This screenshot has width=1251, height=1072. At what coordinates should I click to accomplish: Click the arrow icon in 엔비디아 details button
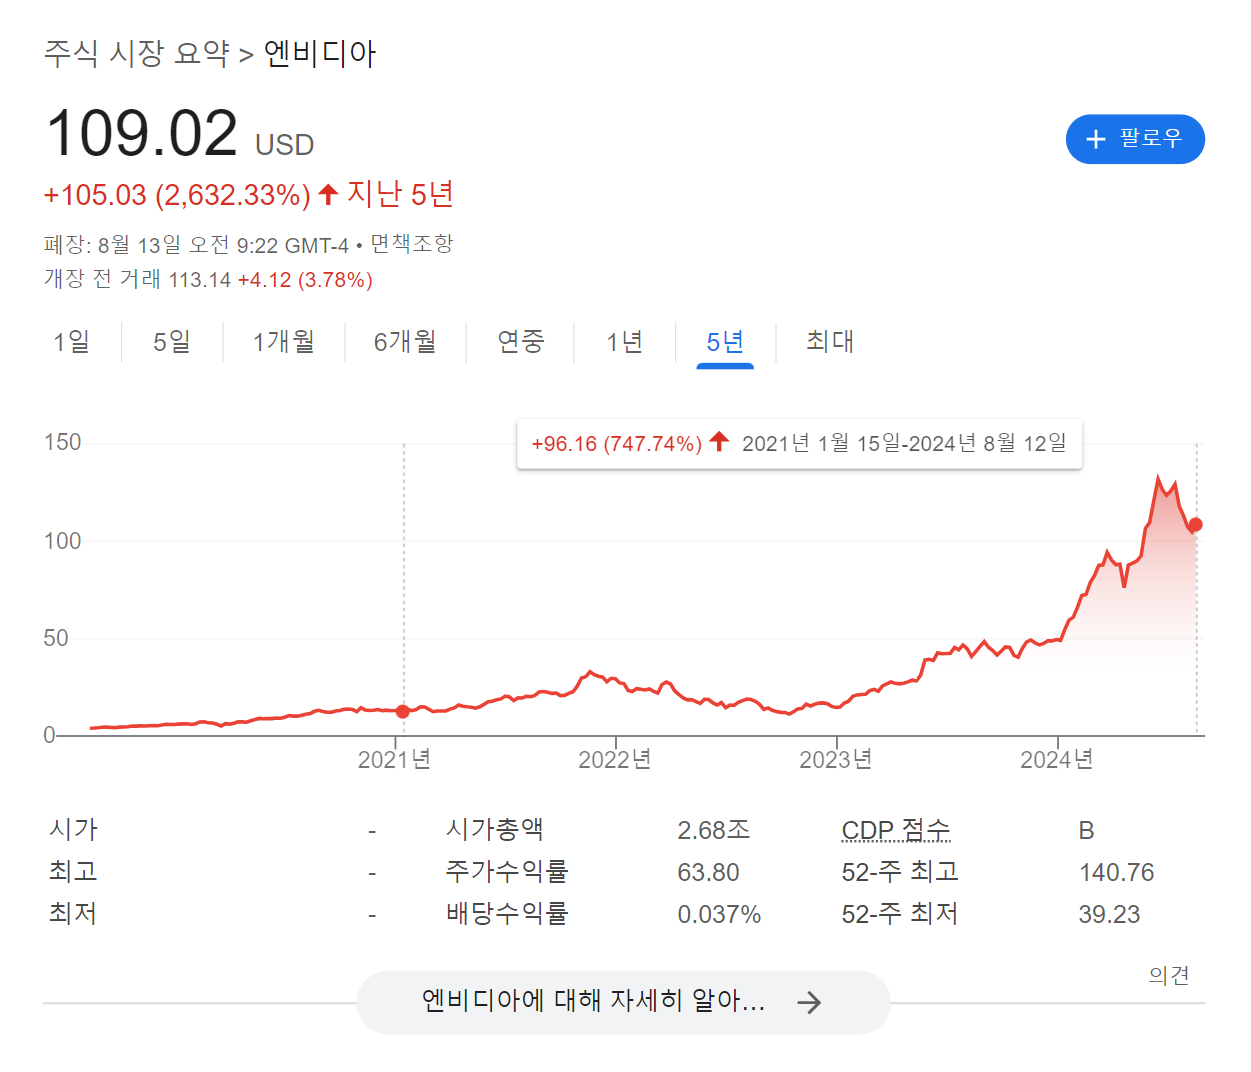pyautogui.click(x=809, y=1002)
